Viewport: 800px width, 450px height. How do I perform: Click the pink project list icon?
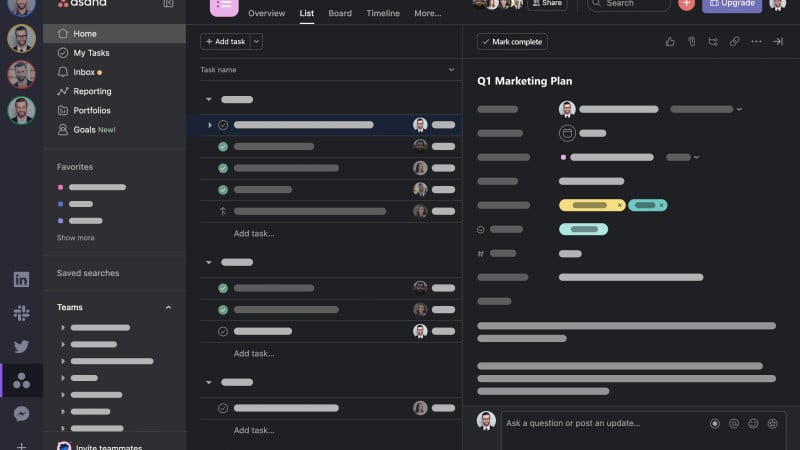click(224, 7)
